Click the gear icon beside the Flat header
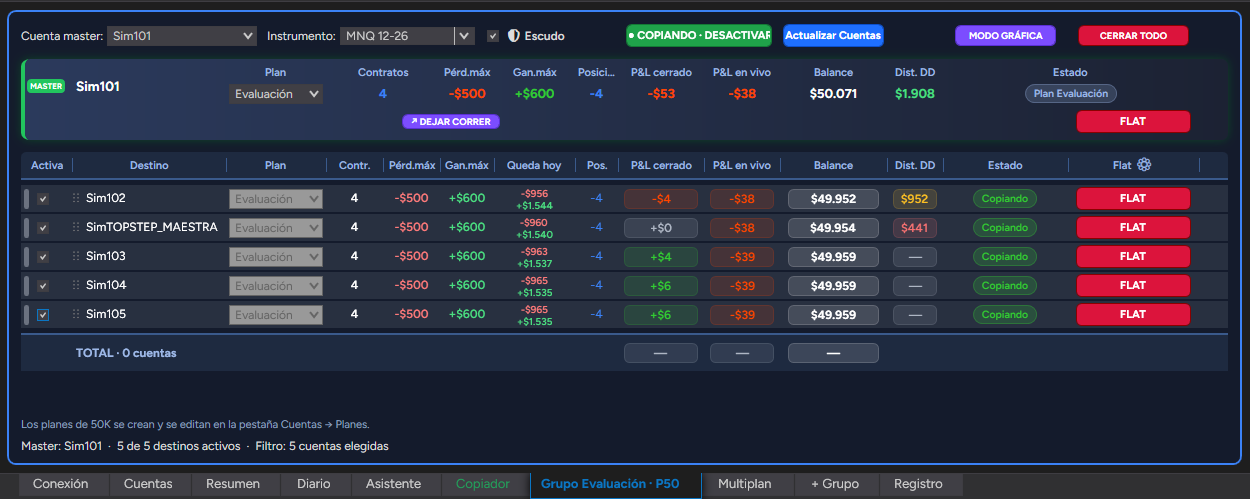The height and width of the screenshot is (499, 1250). [1144, 165]
